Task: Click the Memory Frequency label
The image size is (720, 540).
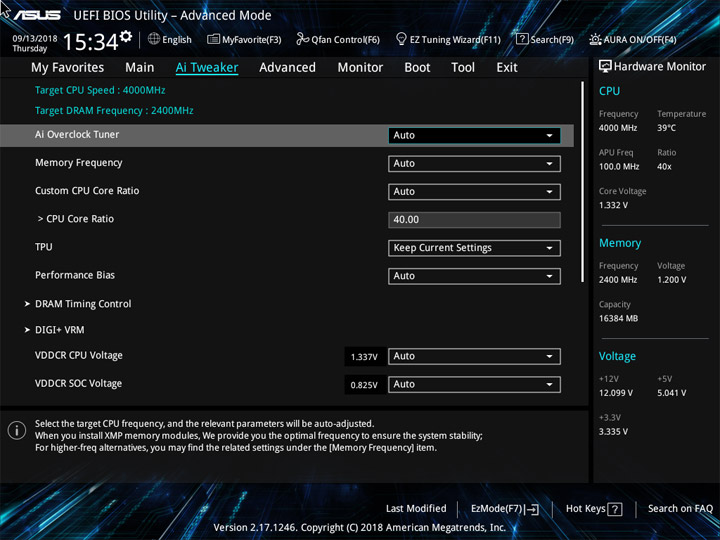Action: (x=79, y=163)
